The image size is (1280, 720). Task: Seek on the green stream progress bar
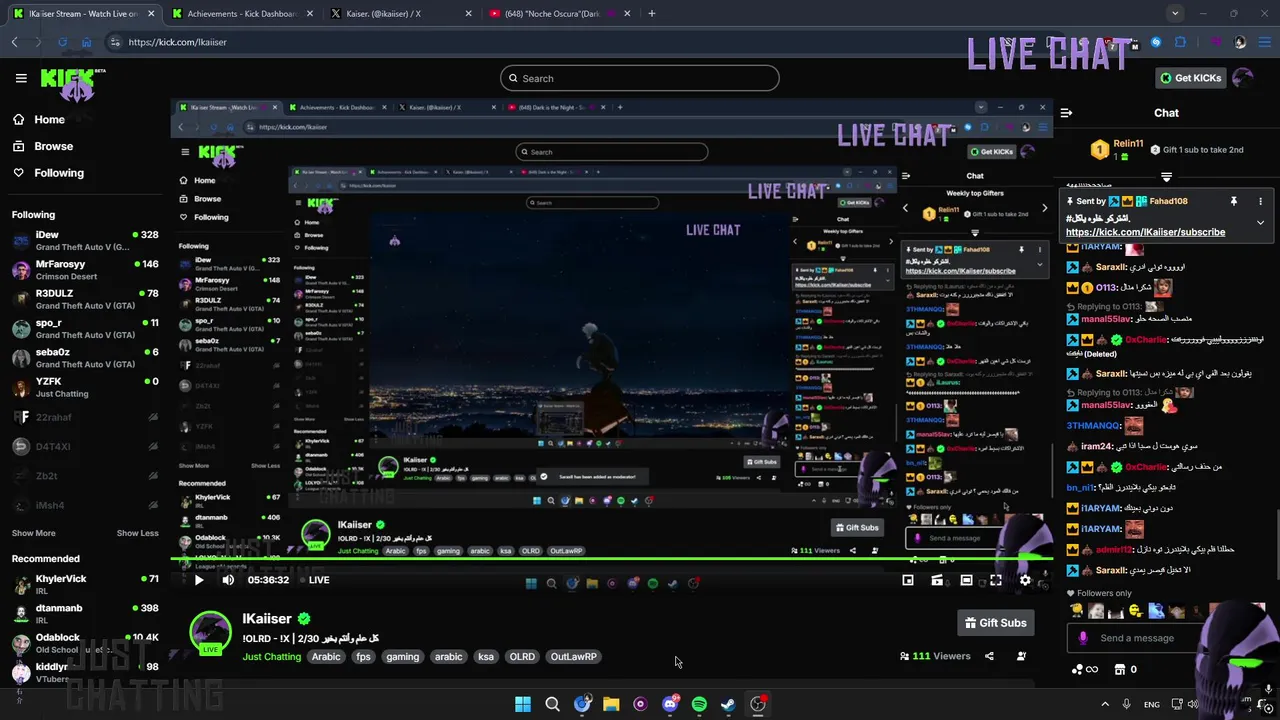[x=610, y=559]
